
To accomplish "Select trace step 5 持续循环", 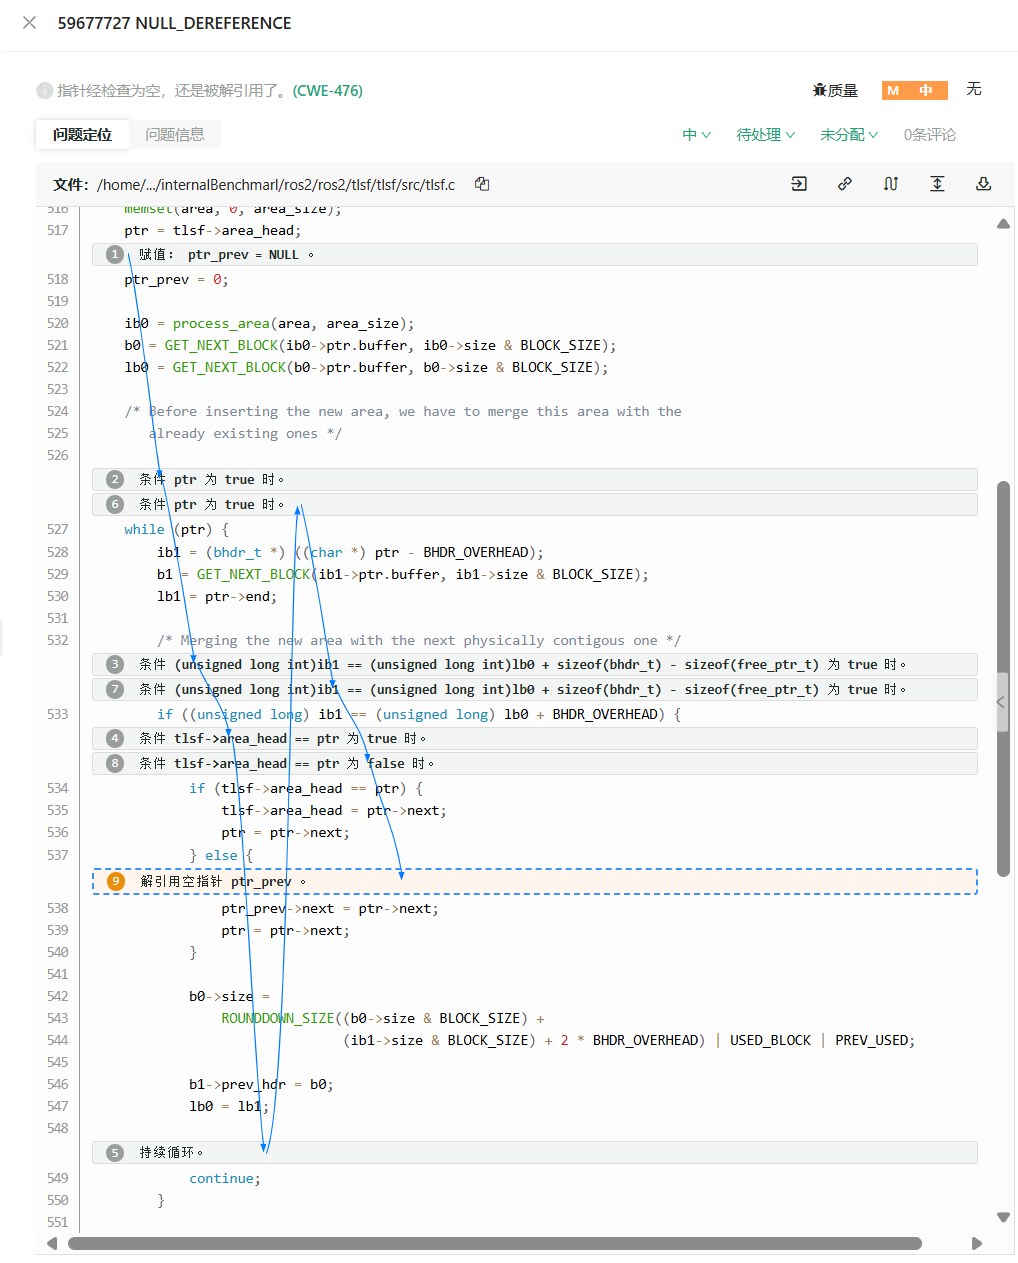I will pyautogui.click(x=535, y=1153).
